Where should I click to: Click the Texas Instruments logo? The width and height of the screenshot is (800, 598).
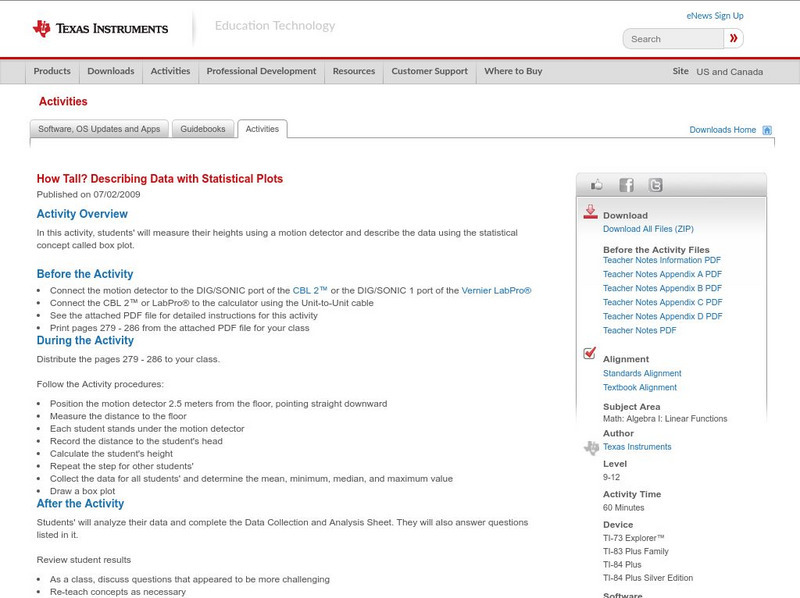tap(101, 29)
